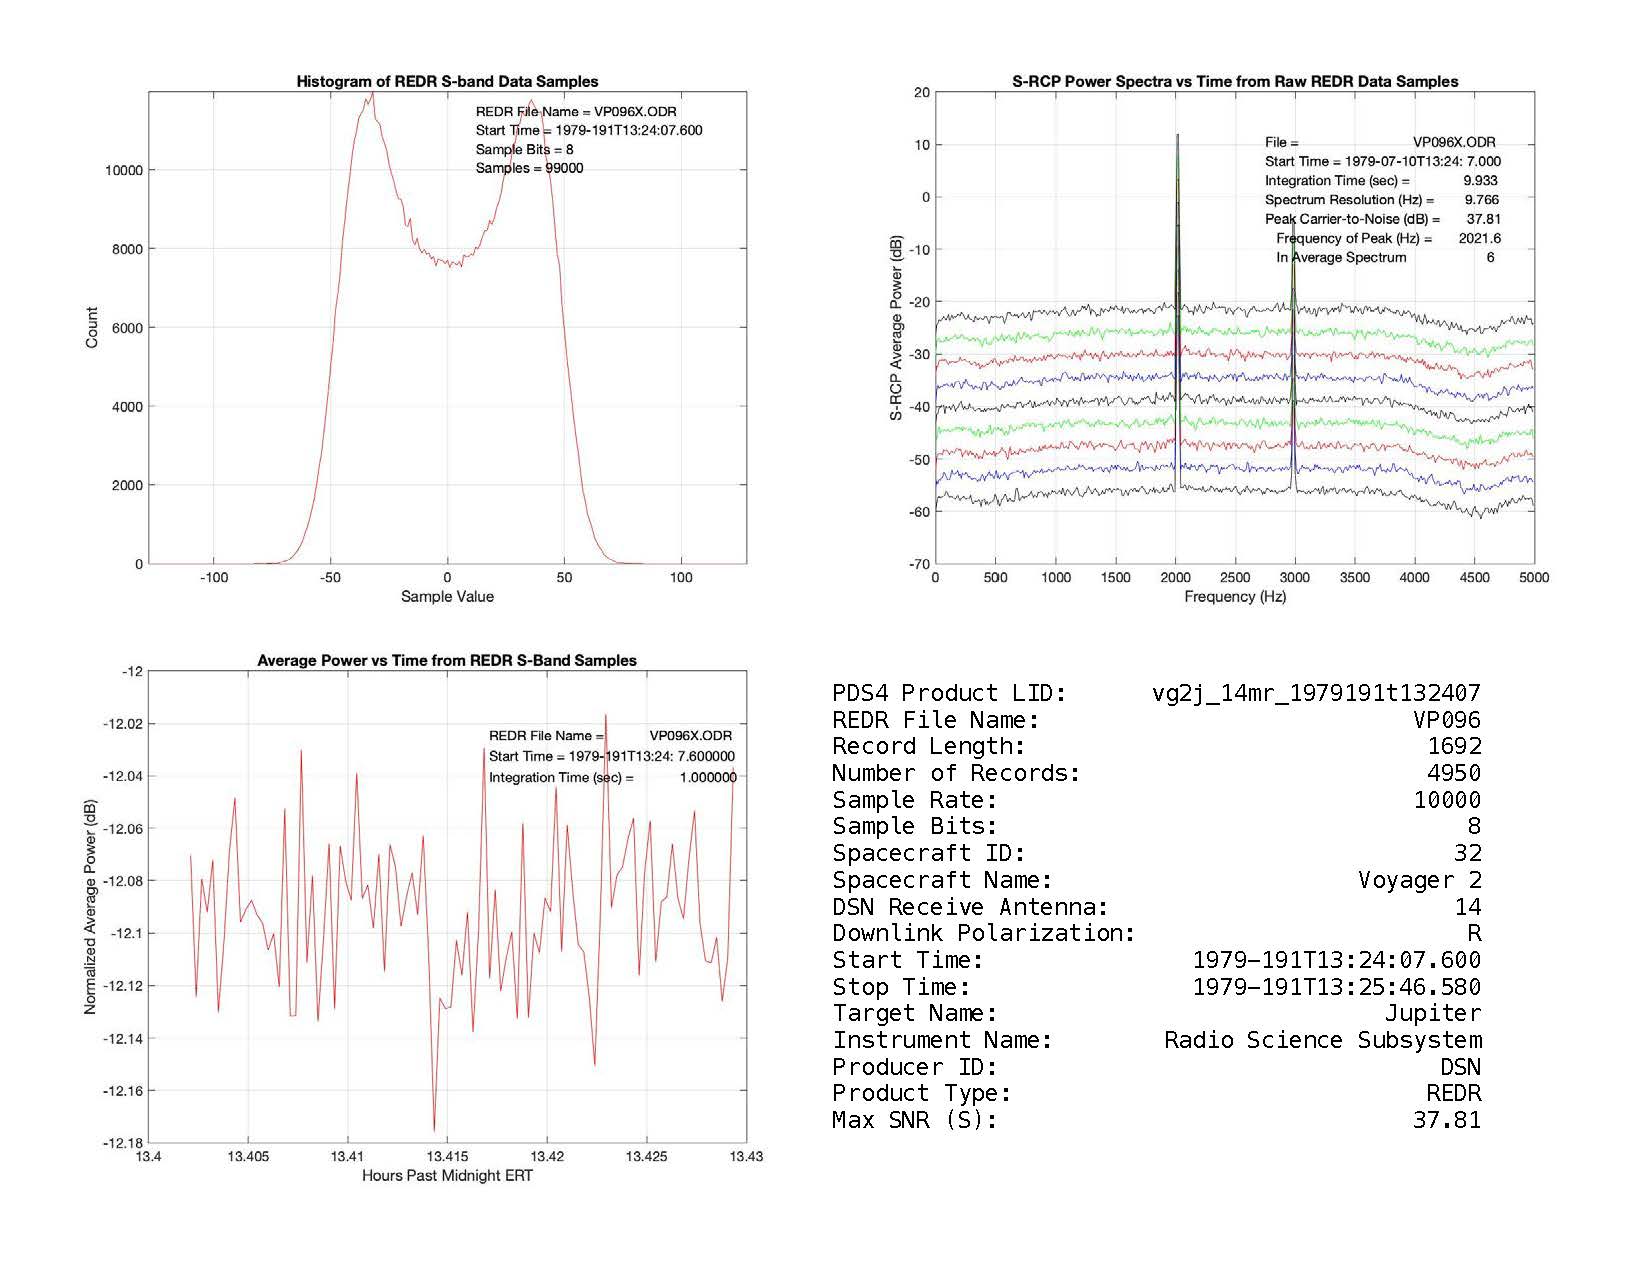Select the "Sample Value" x-axis label
This screenshot has width=1650, height=1275.
[x=447, y=597]
